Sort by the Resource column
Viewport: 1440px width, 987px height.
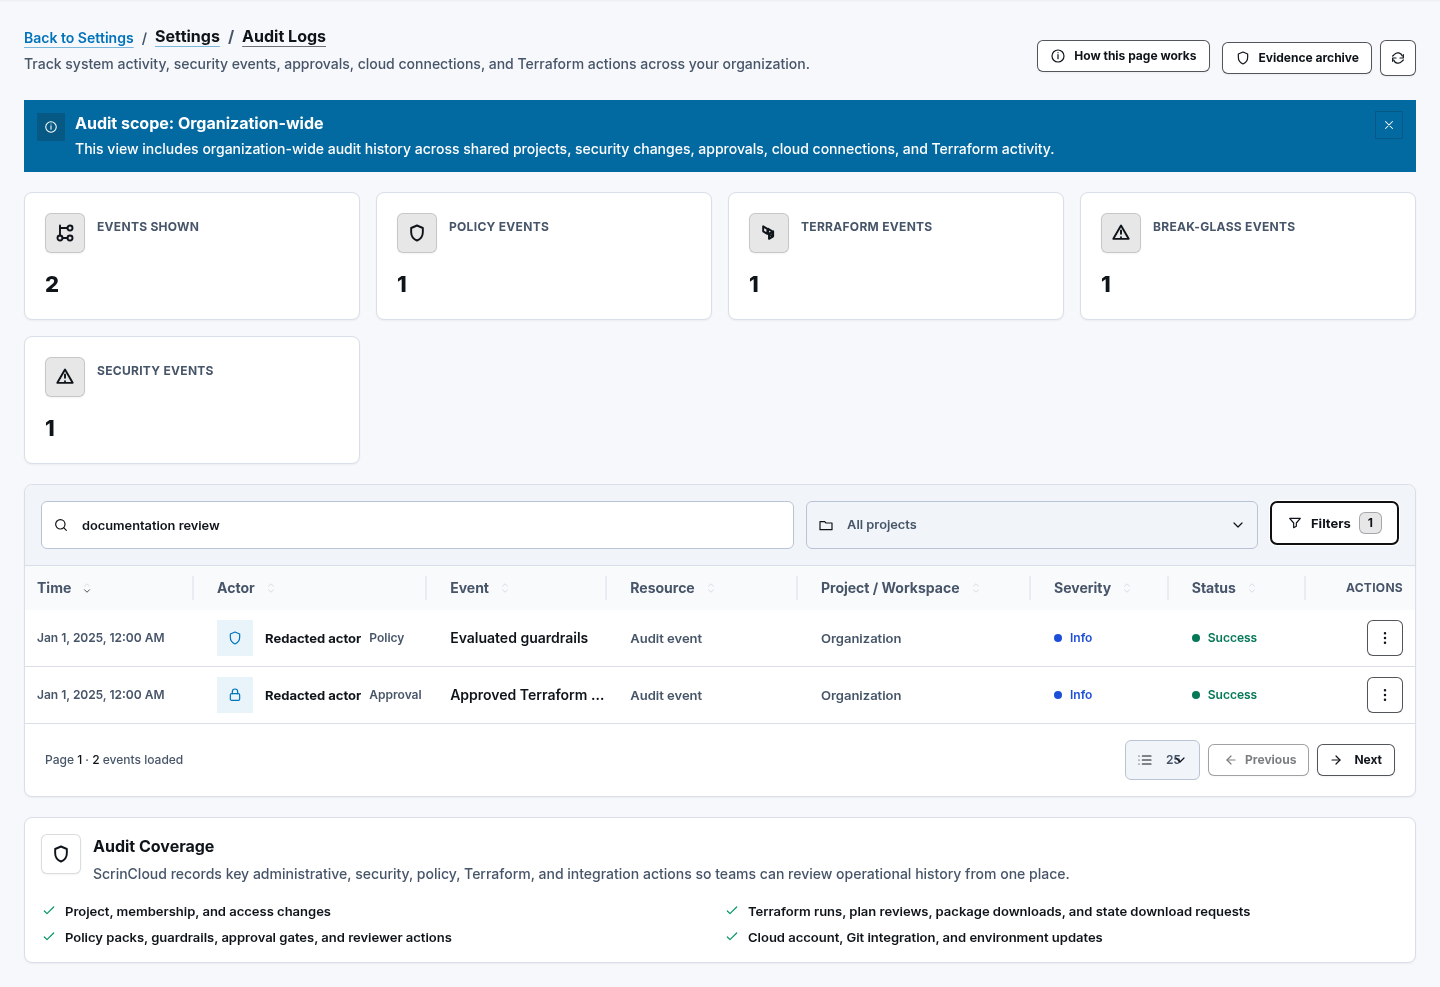673,588
